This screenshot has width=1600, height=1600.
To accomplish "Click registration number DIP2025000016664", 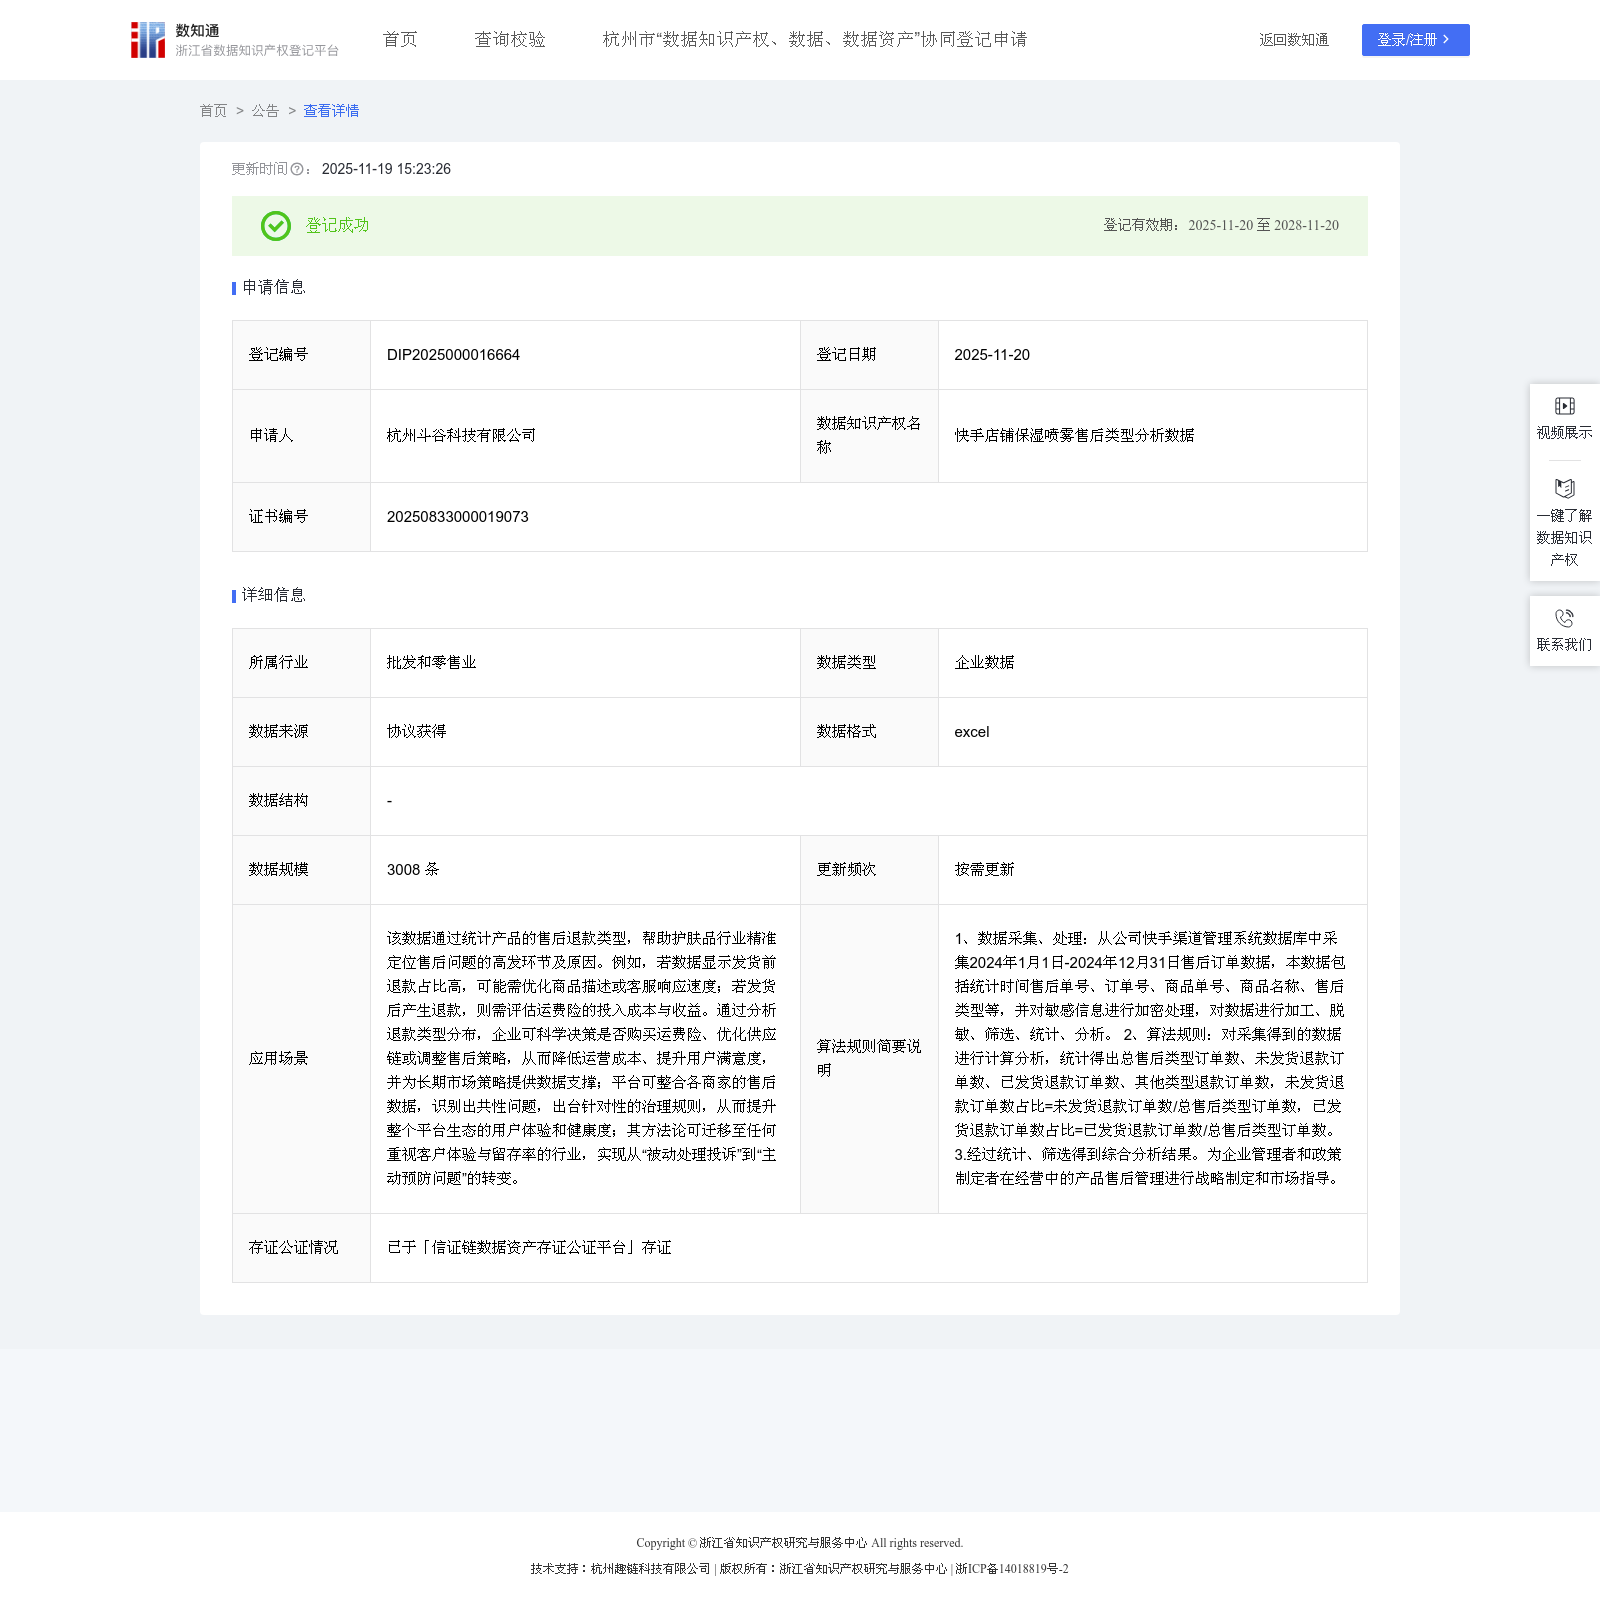I will [453, 355].
